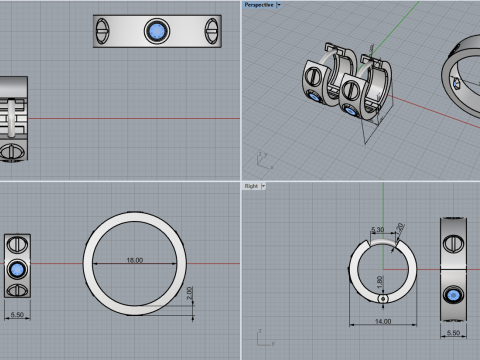Pick the blue gemstone on the horizontal band
The width and height of the screenshot is (480, 360).
(157, 31)
